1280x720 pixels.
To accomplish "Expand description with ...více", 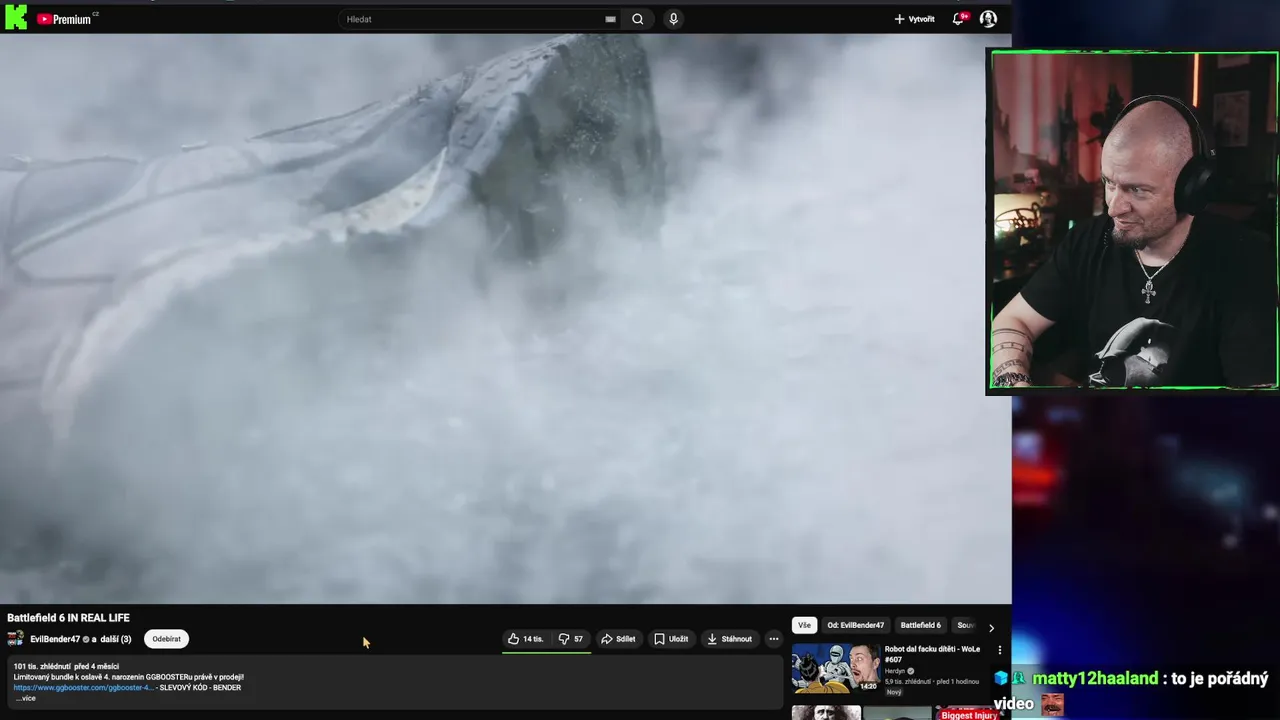I will tap(25, 698).
